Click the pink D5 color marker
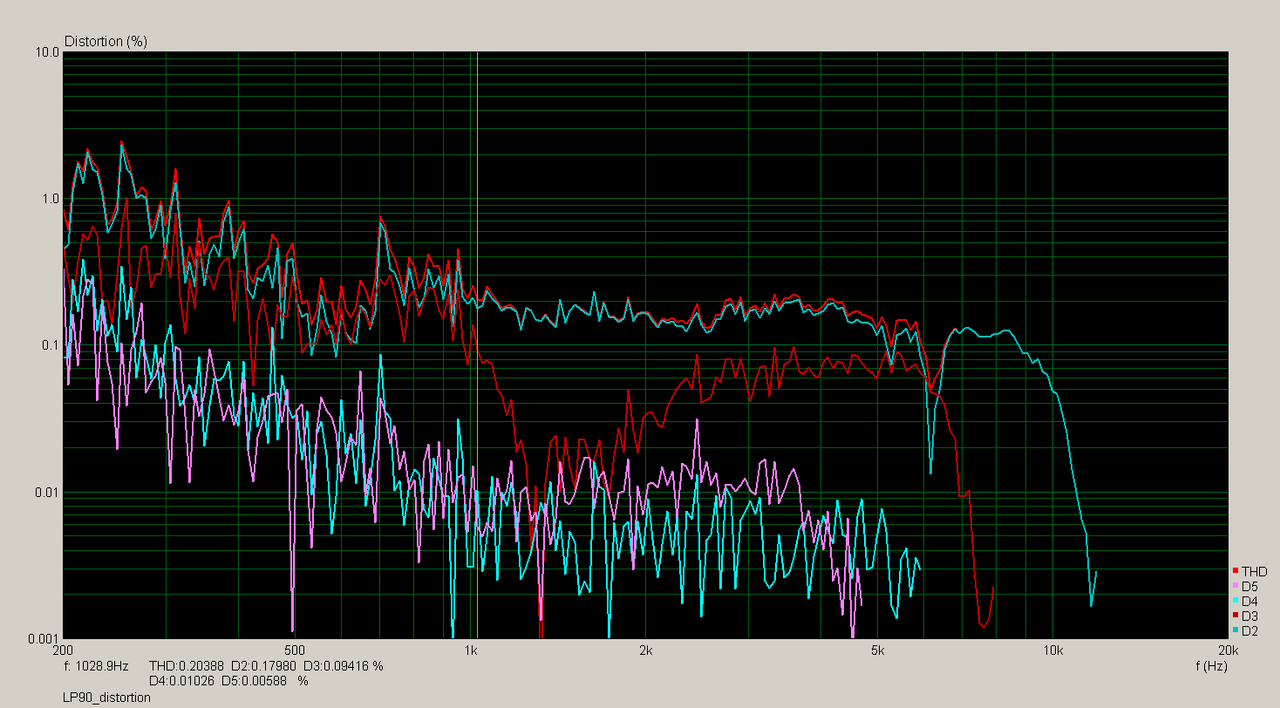 1237,586
